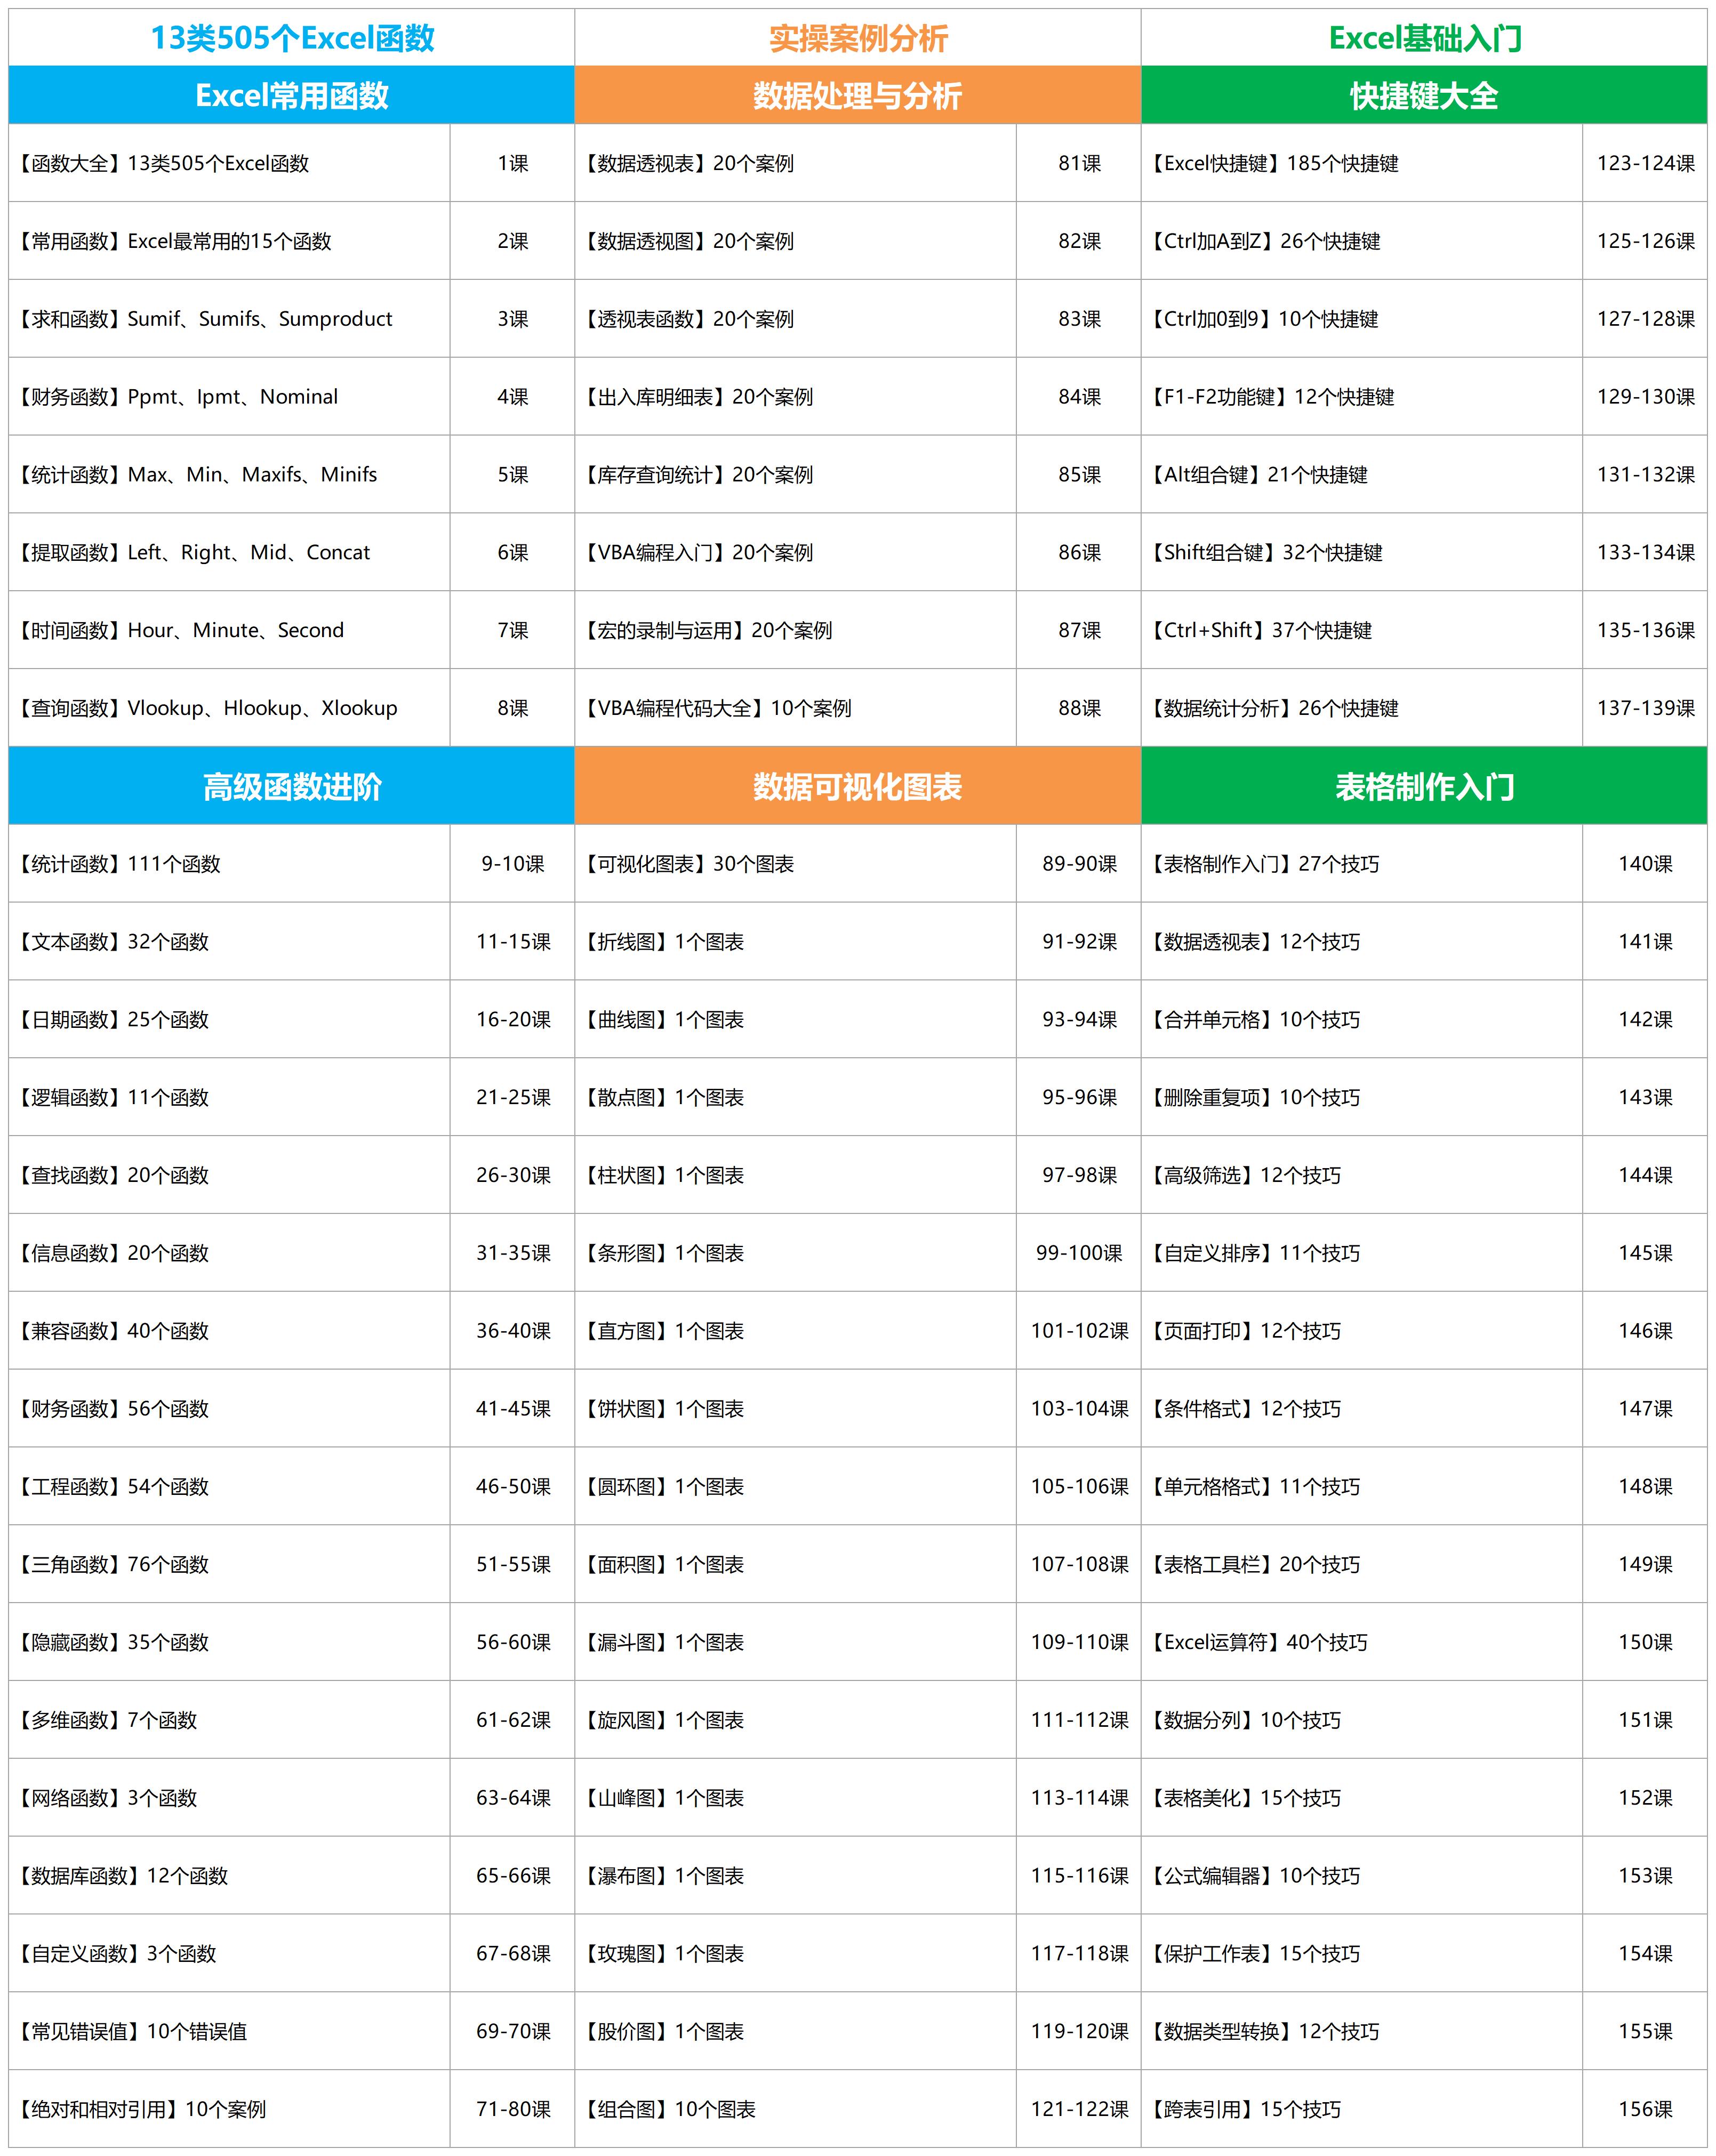Click '【常见错误值】10个错误值' cell
Viewport: 1716px width, 2156px height.
tap(230, 2031)
